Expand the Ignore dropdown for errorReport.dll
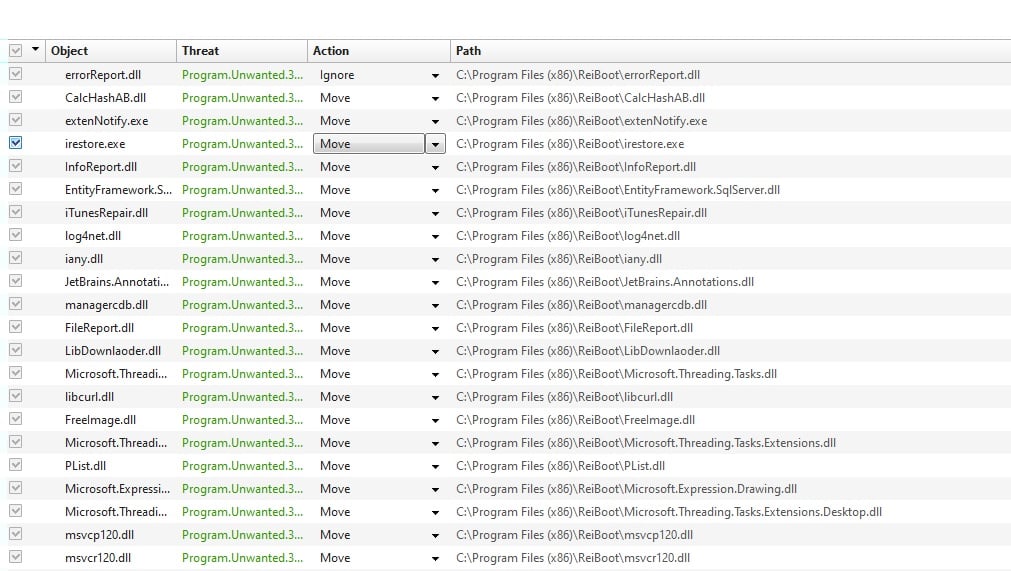 point(435,75)
